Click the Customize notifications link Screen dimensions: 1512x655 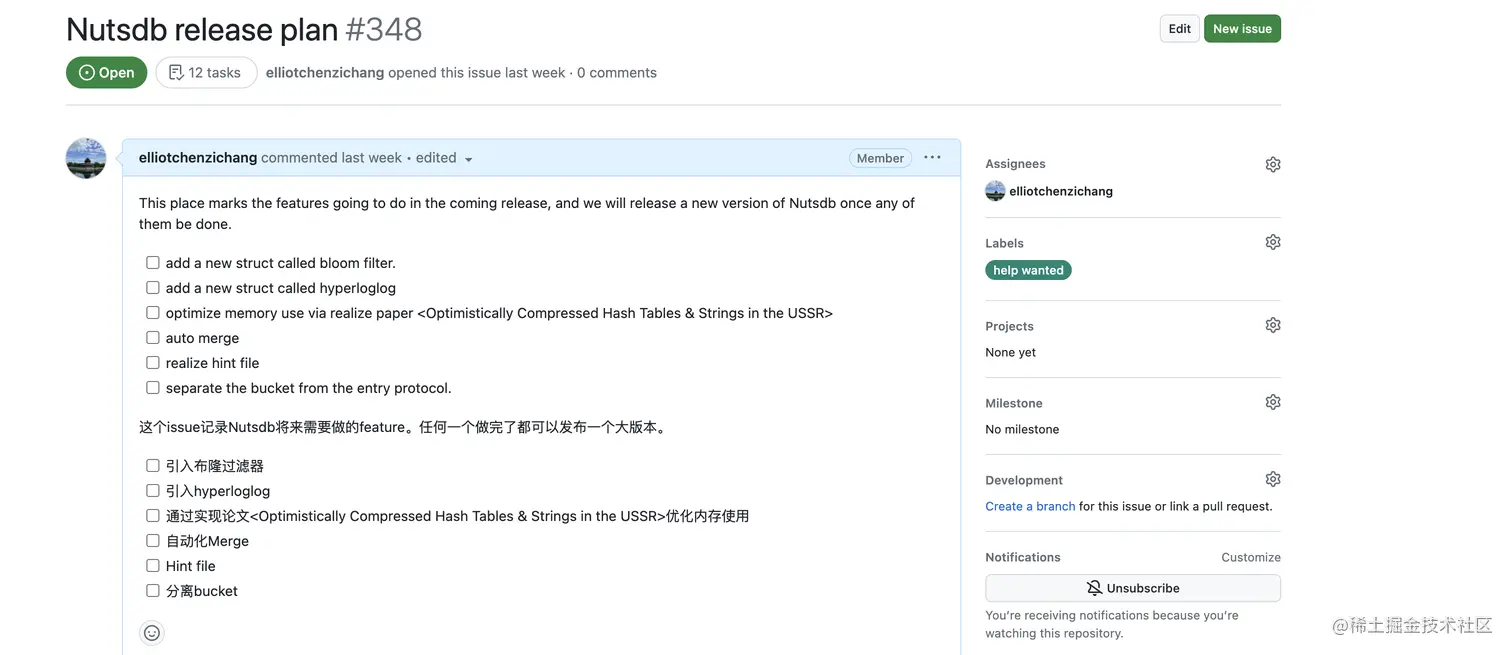coord(1251,557)
